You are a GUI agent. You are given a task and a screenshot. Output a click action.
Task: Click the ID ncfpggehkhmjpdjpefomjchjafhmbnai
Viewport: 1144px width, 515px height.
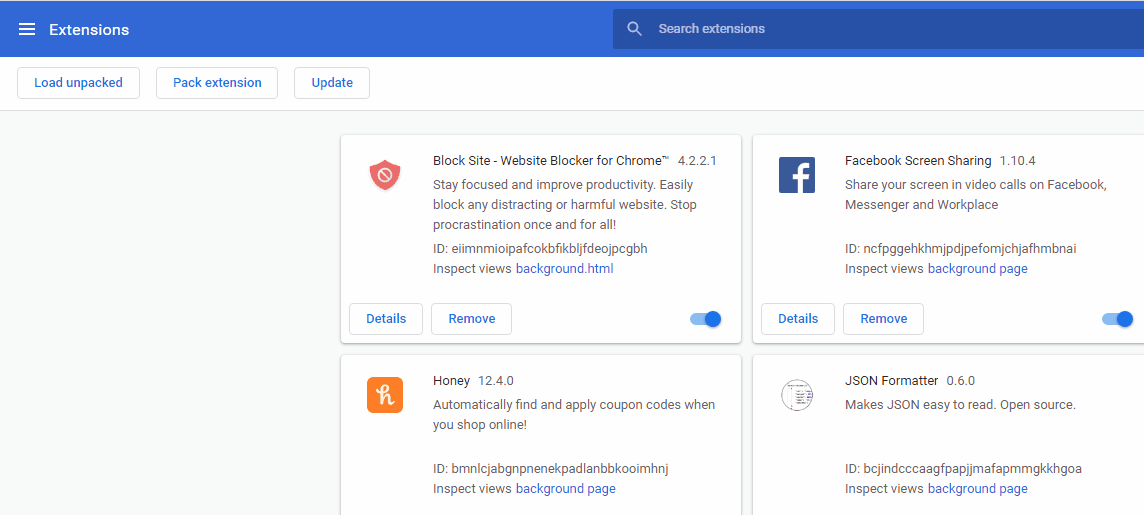pos(961,249)
